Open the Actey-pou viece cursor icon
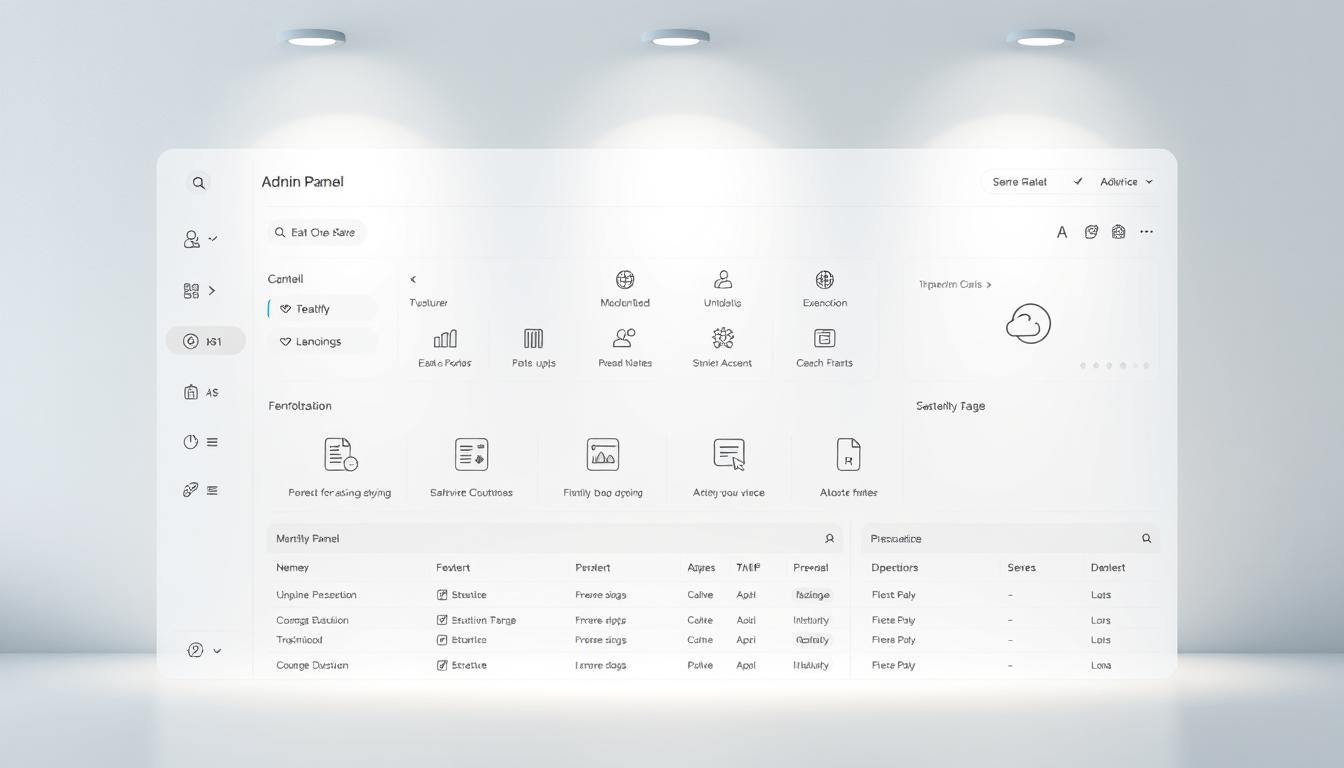 [729, 454]
